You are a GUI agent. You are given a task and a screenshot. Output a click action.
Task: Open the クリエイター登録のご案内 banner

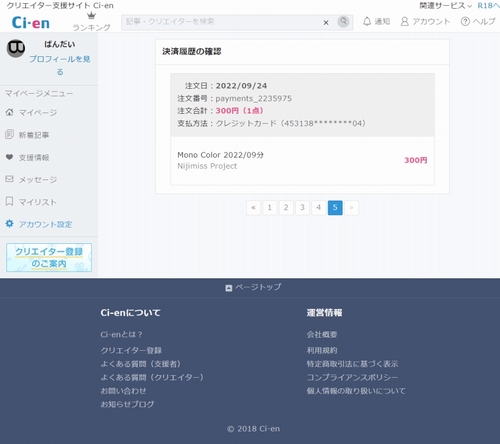coord(49,257)
